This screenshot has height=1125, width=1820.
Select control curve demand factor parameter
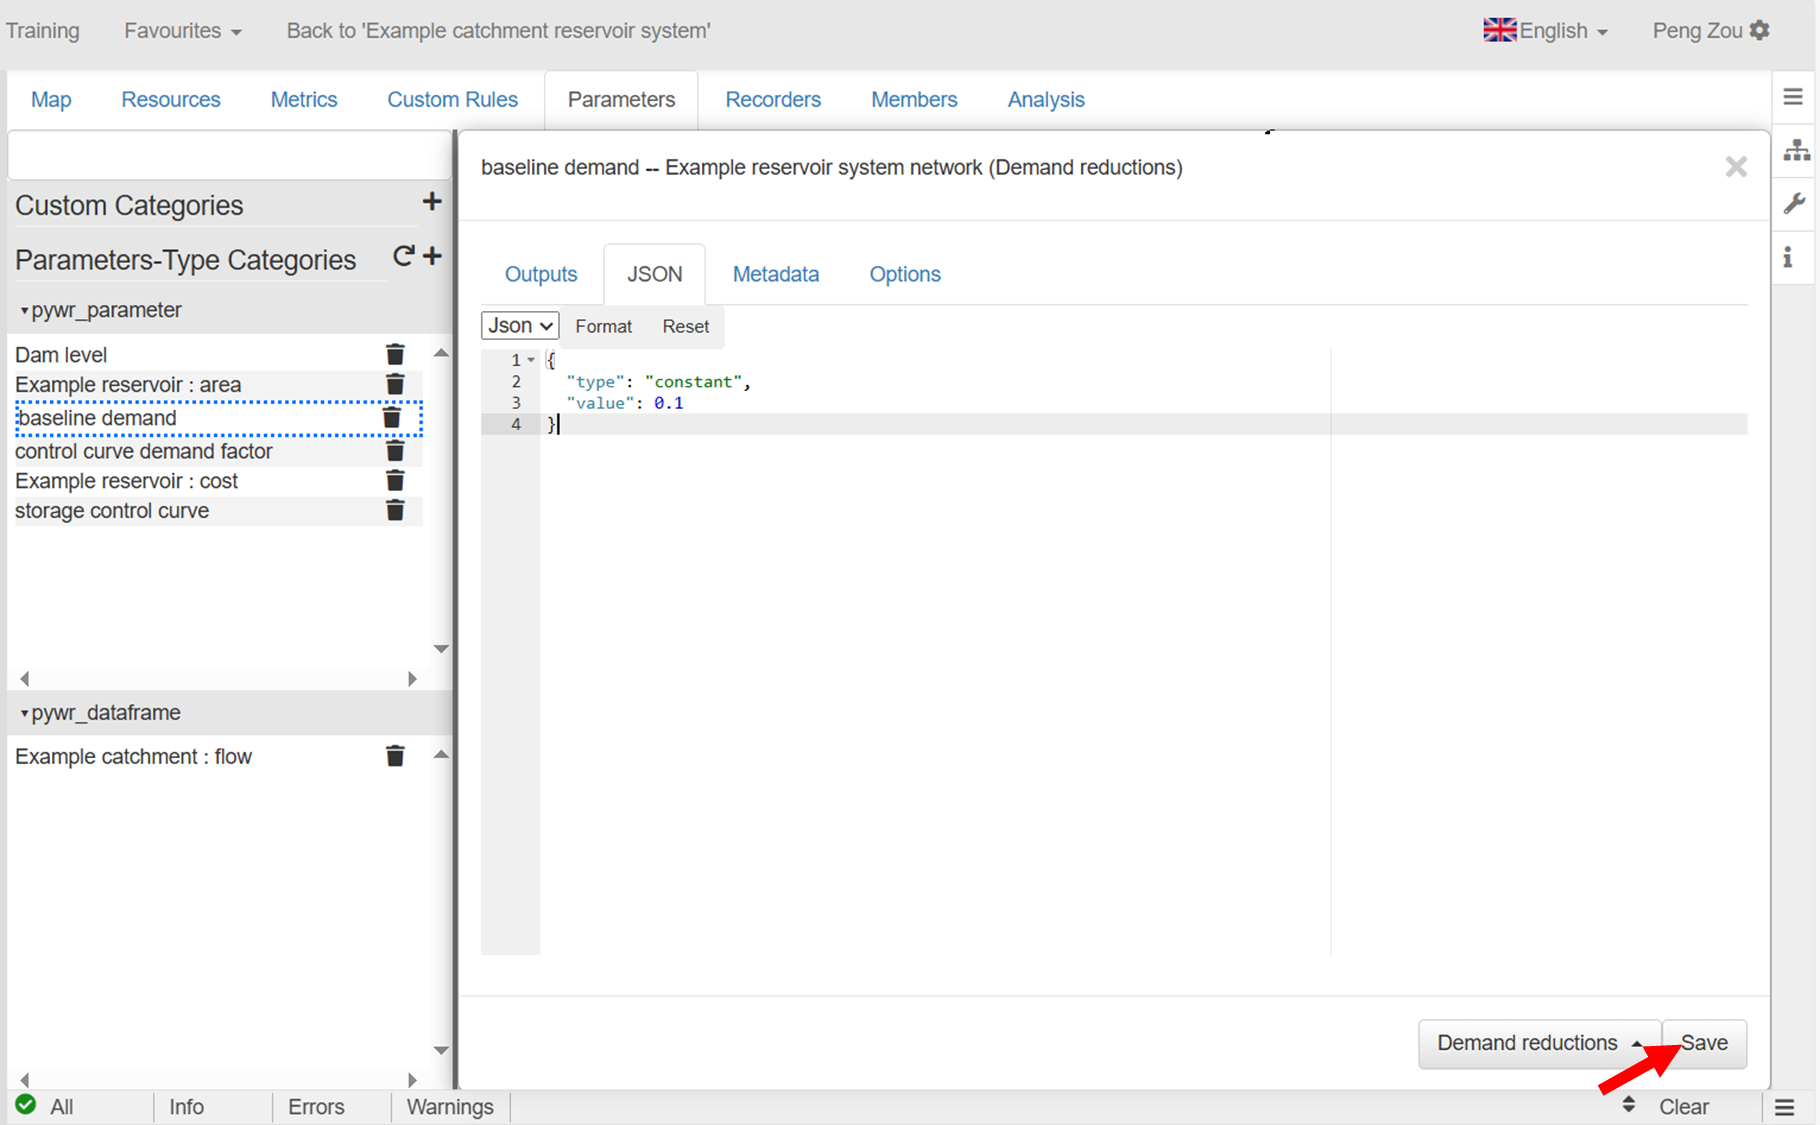click(144, 452)
